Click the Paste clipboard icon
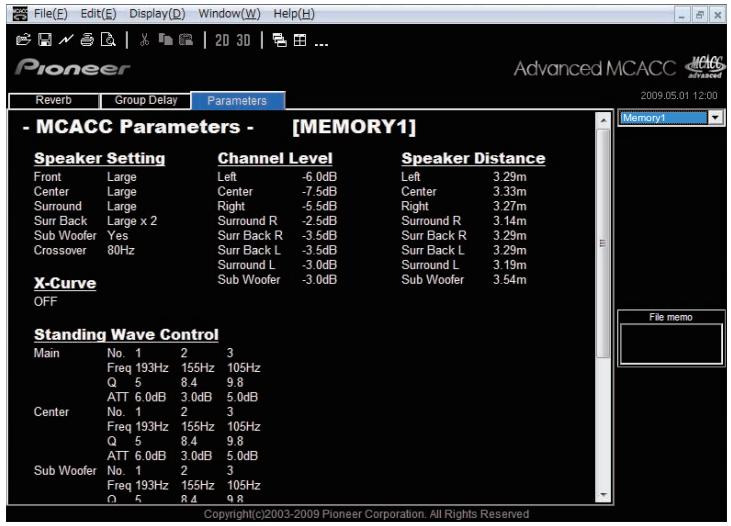The height and width of the screenshot is (526, 731). tap(186, 40)
